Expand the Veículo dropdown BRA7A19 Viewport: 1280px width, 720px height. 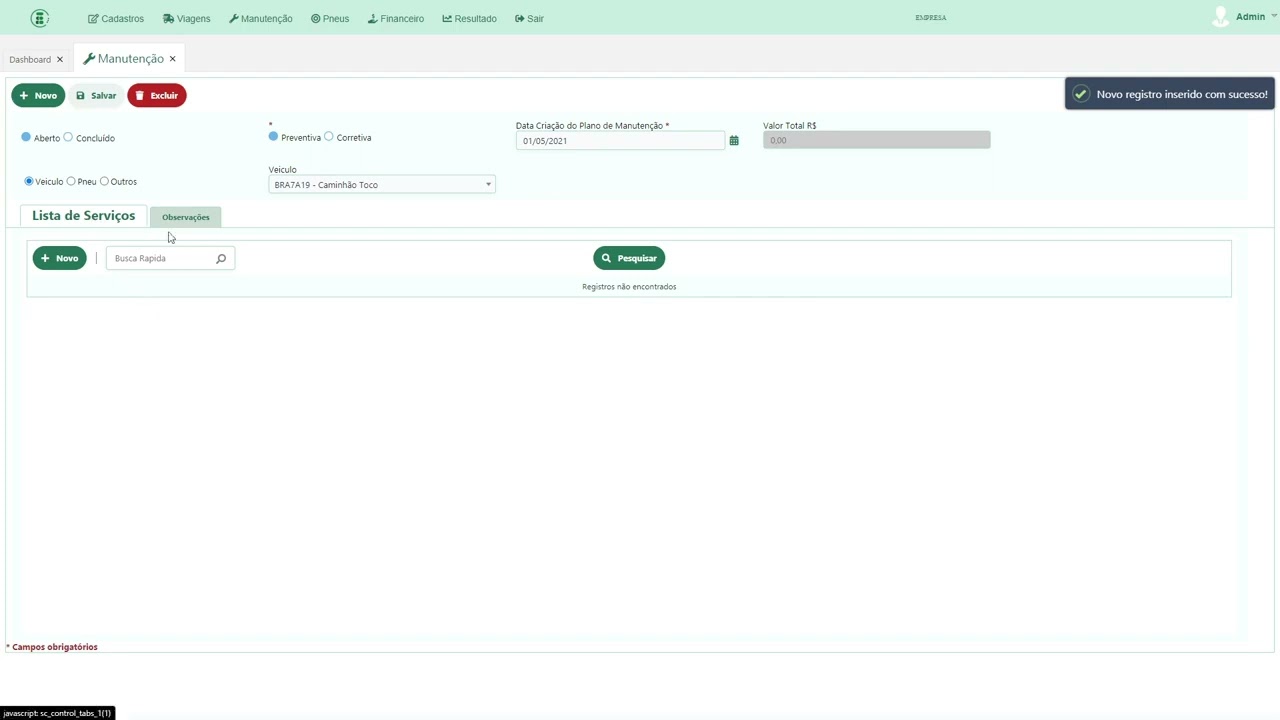point(382,185)
